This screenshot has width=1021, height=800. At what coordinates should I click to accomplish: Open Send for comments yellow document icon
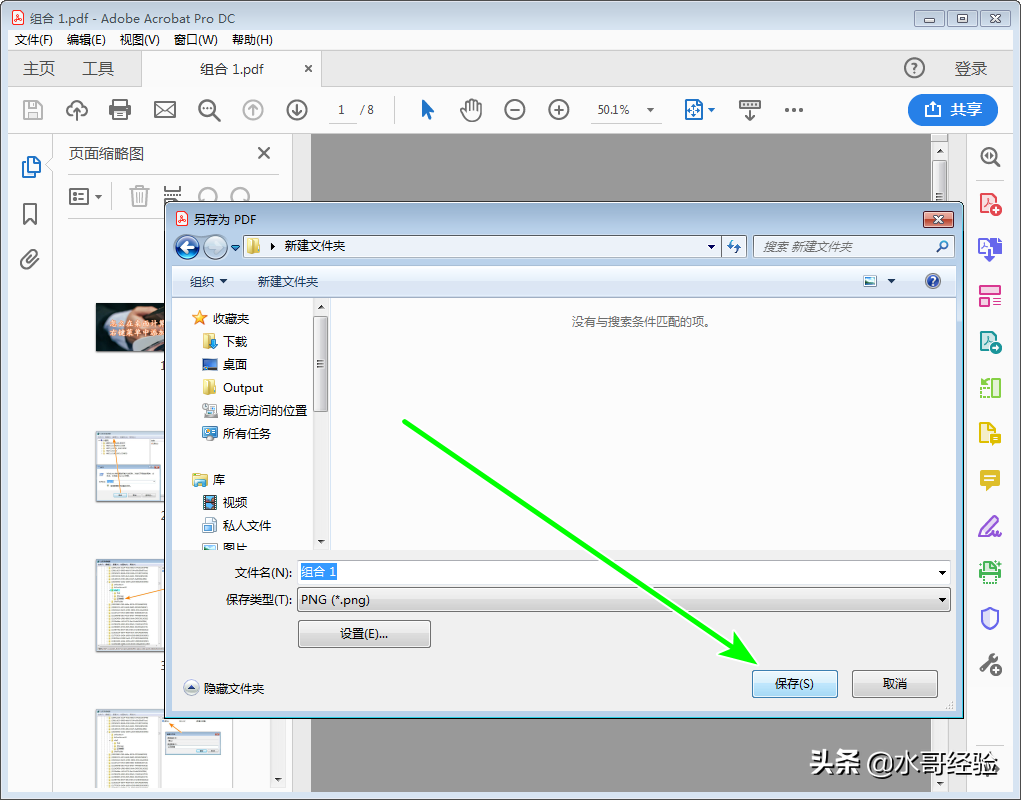[x=990, y=434]
